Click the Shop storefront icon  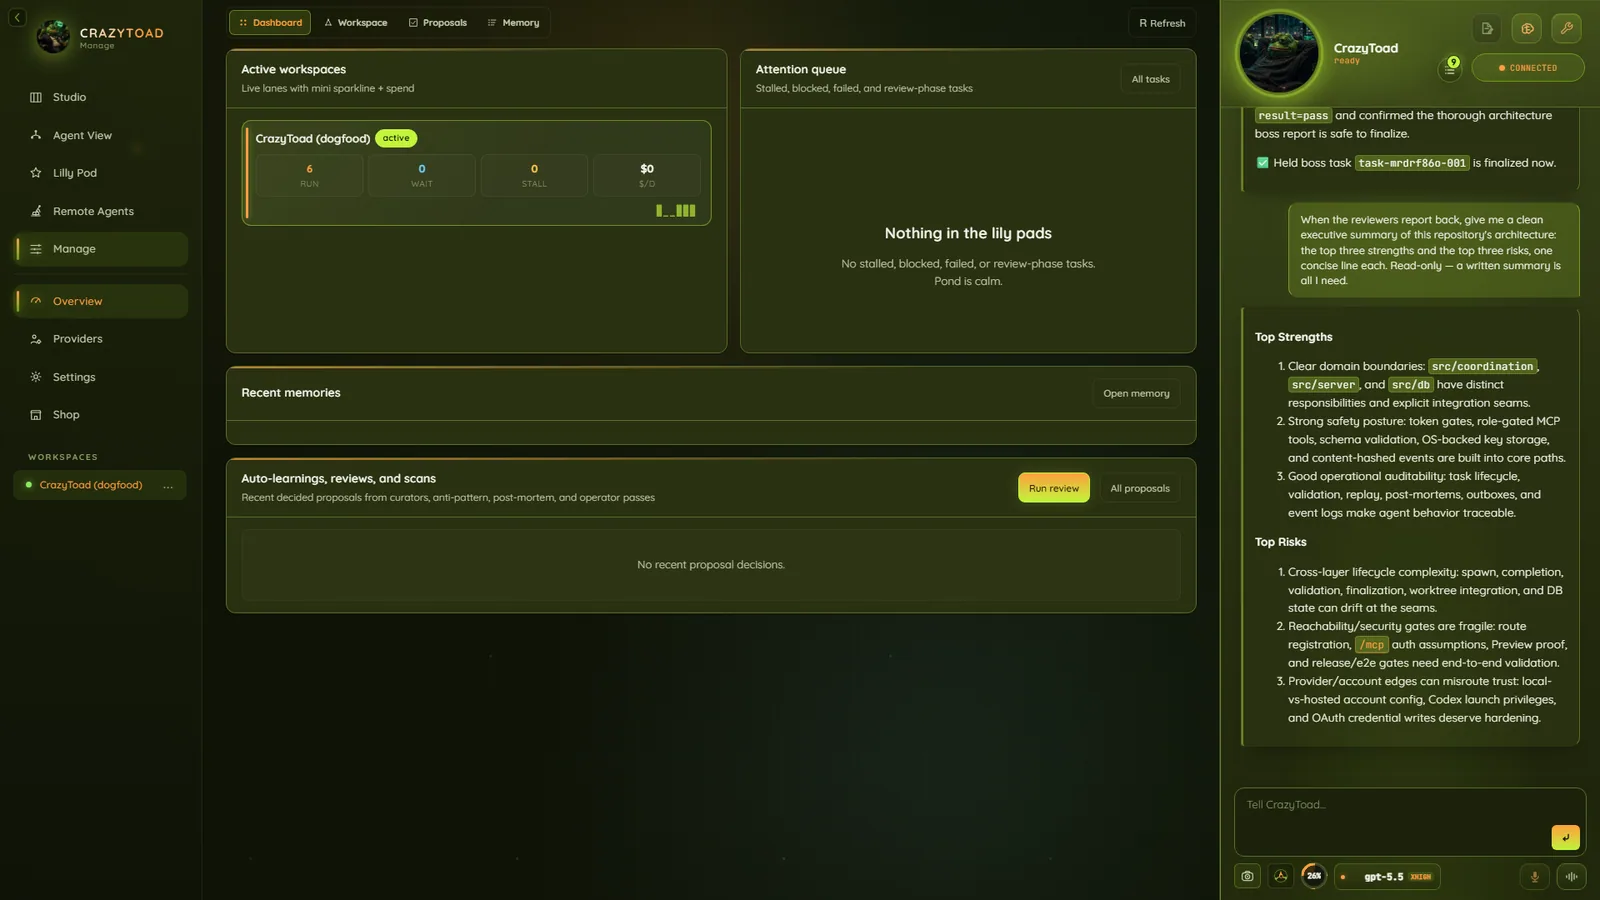tap(36, 415)
